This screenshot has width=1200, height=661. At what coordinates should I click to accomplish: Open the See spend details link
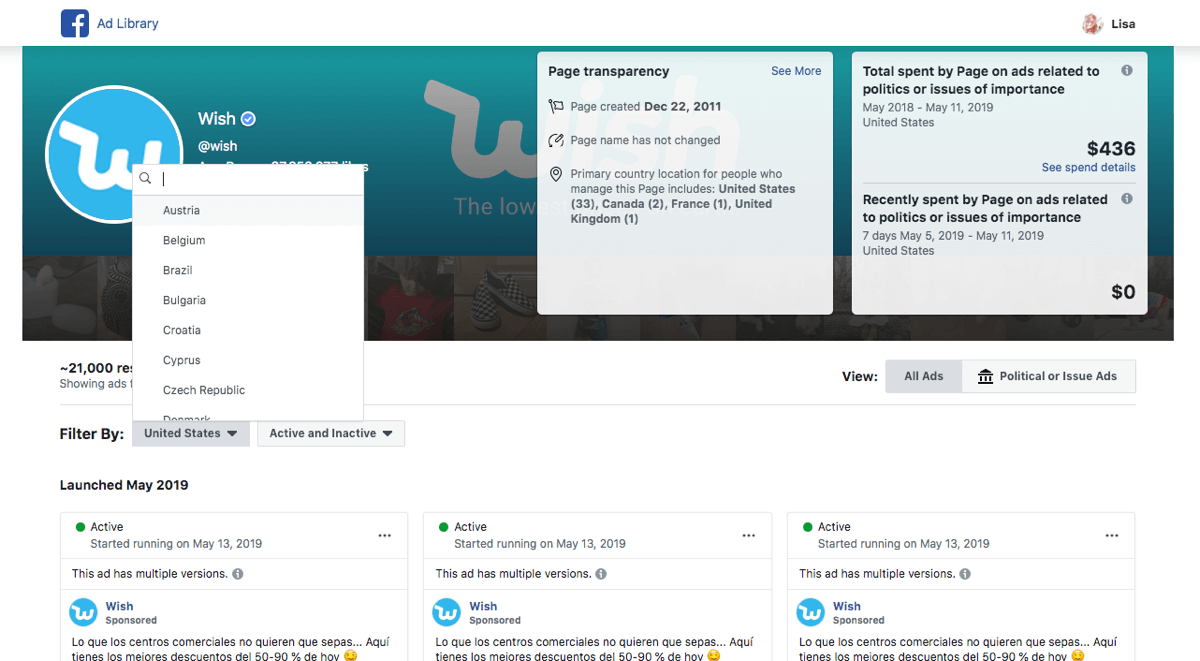(x=1089, y=167)
